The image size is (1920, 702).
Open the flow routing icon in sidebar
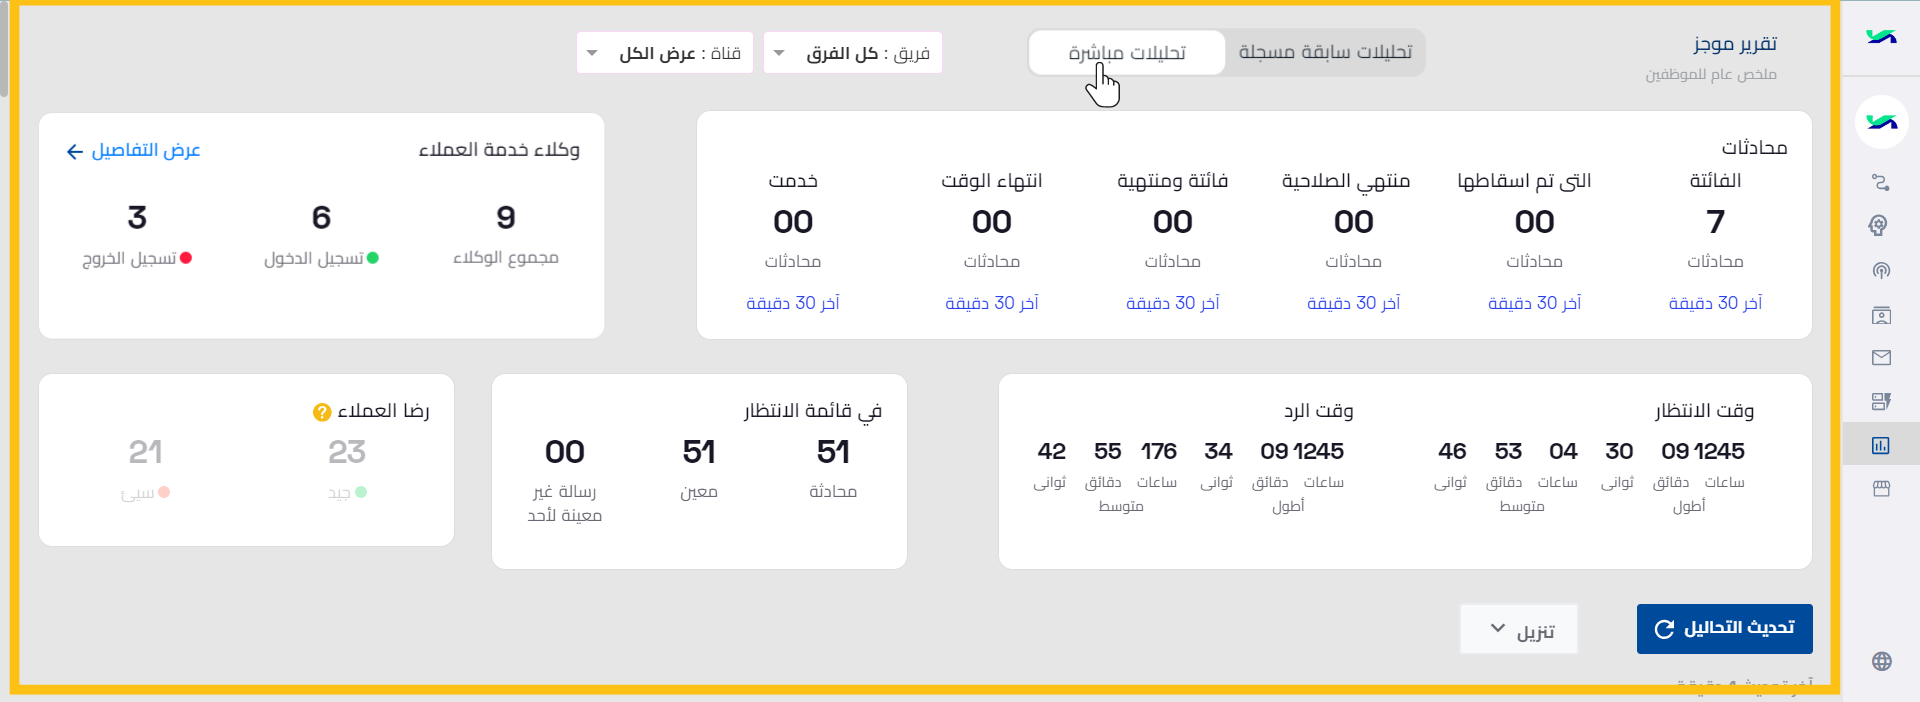[x=1881, y=182]
